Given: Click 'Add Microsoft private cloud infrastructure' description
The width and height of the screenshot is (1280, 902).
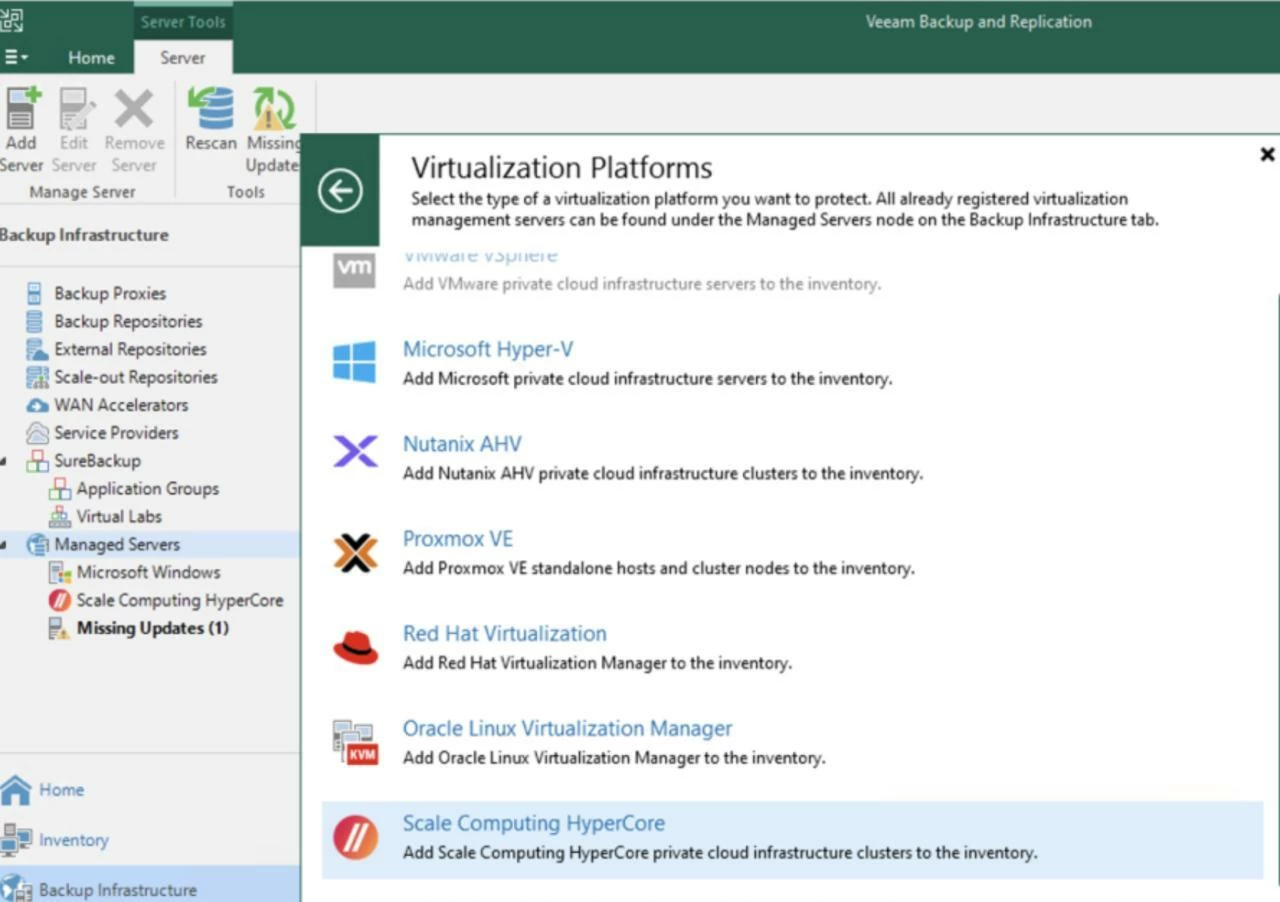Looking at the screenshot, I should (647, 380).
